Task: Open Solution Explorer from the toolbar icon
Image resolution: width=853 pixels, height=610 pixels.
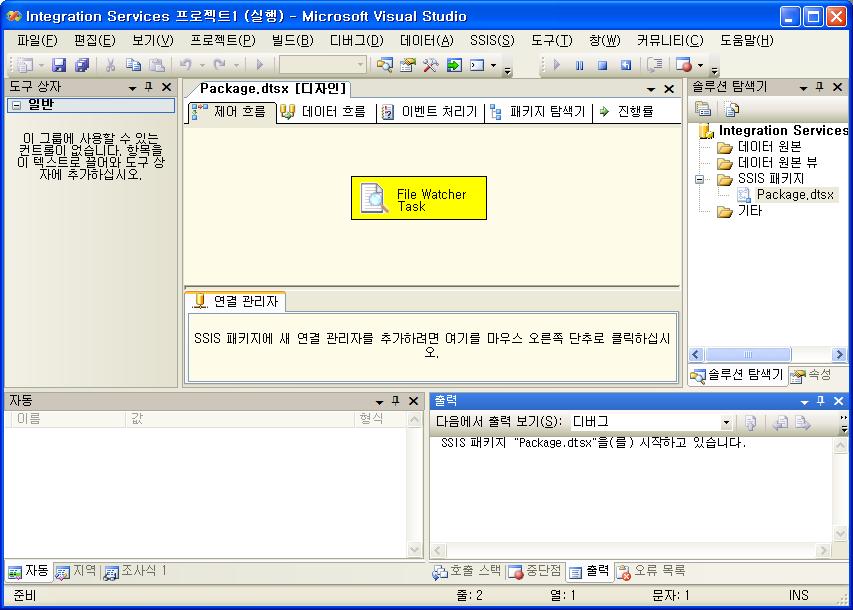Action: (x=385, y=65)
